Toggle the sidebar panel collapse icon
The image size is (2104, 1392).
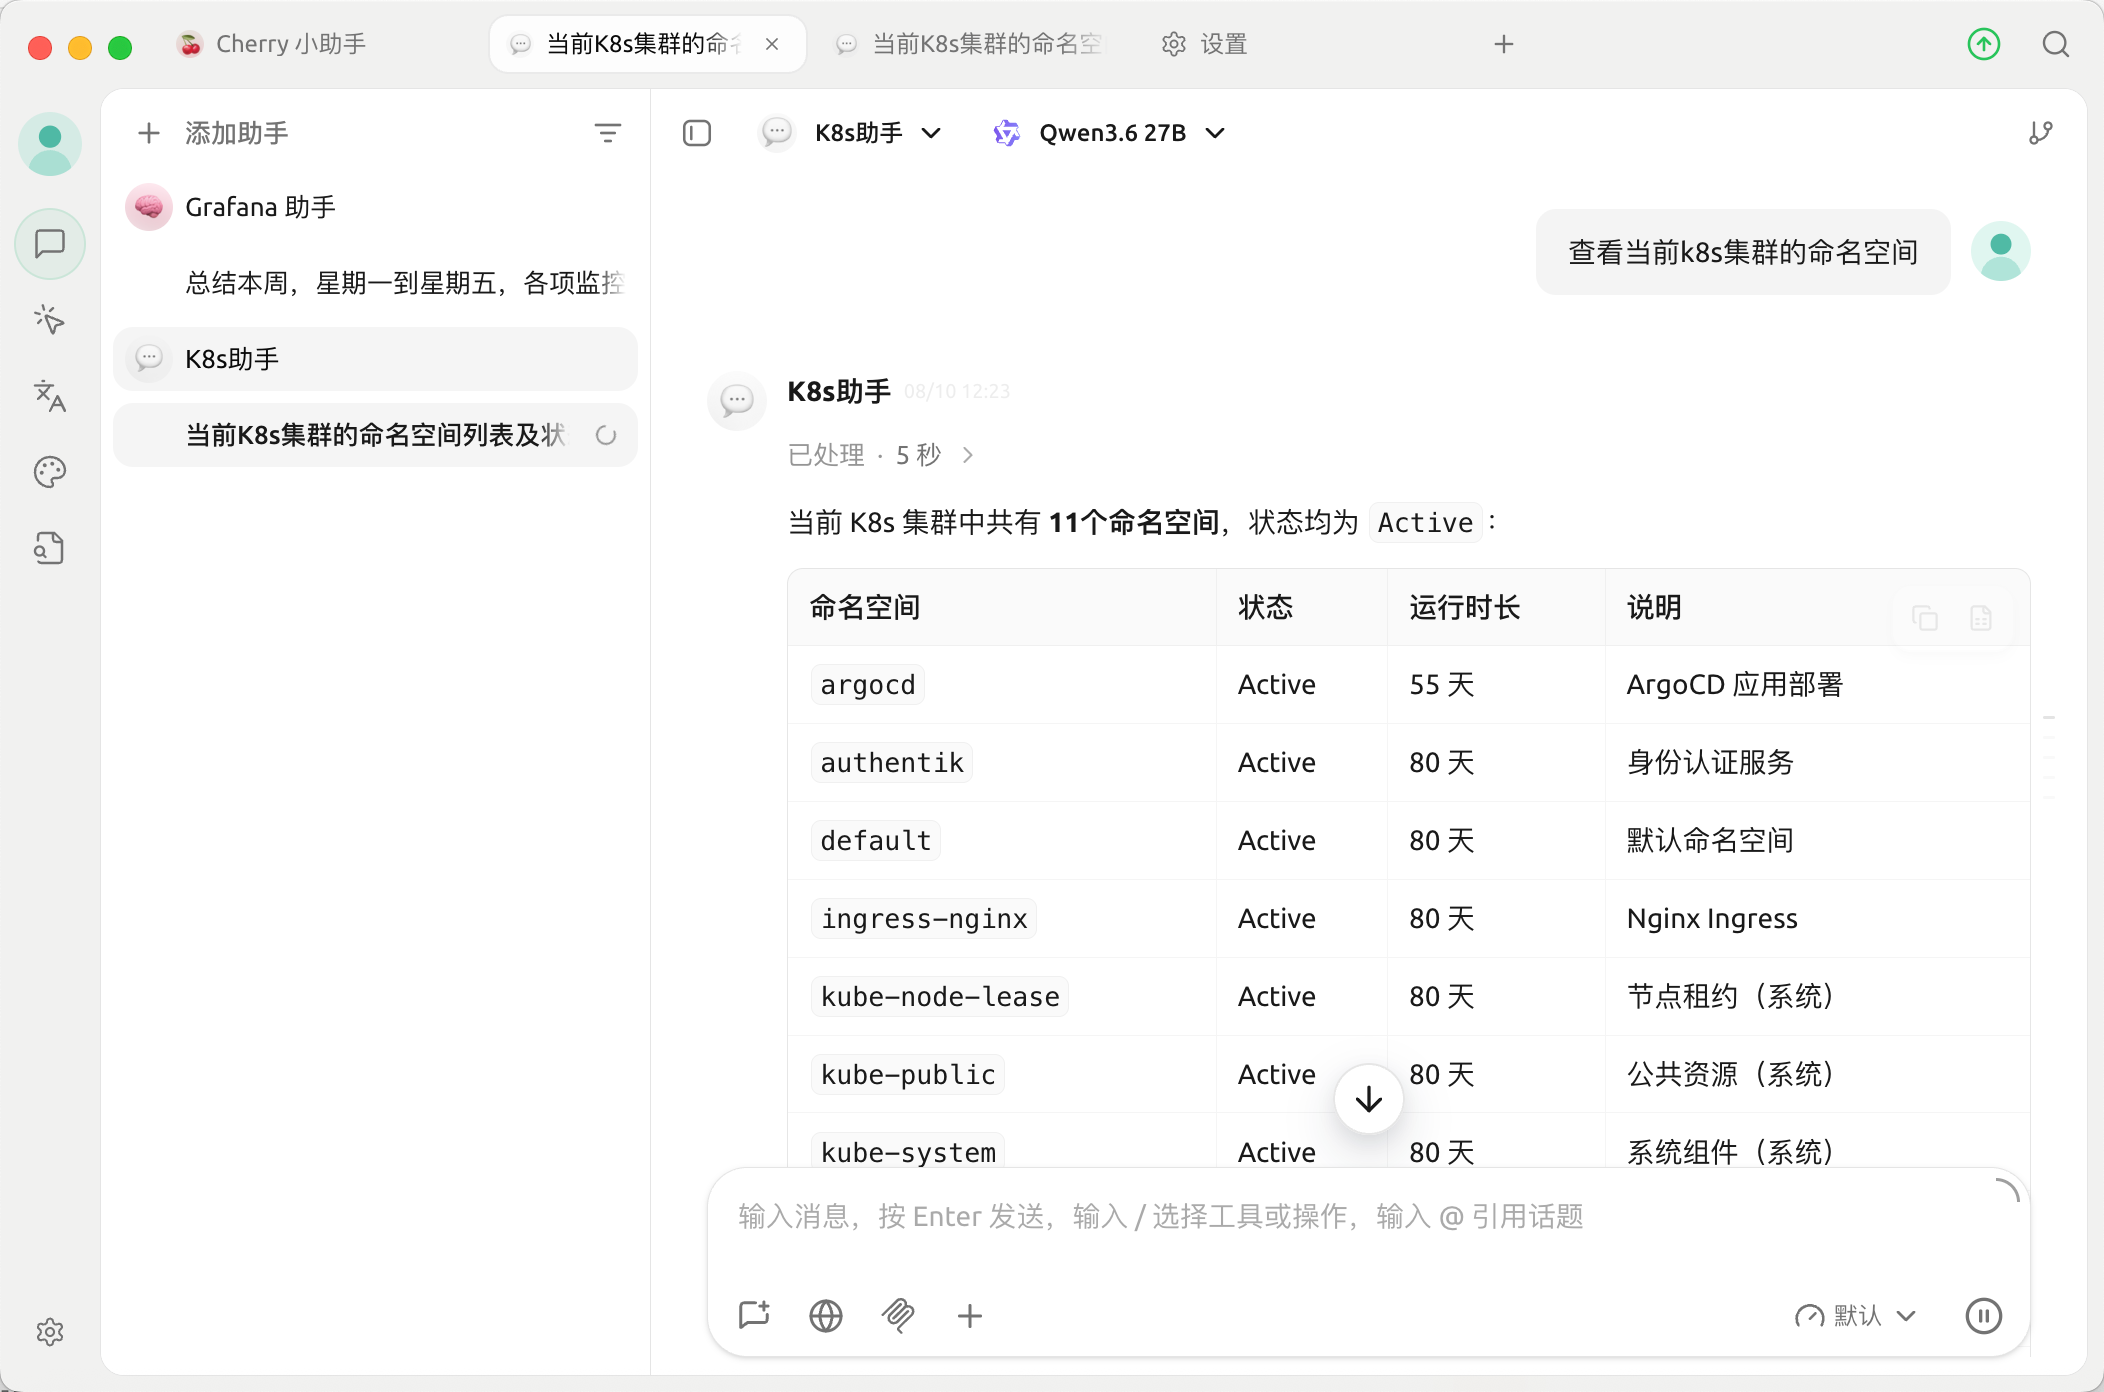pyautogui.click(x=697, y=133)
